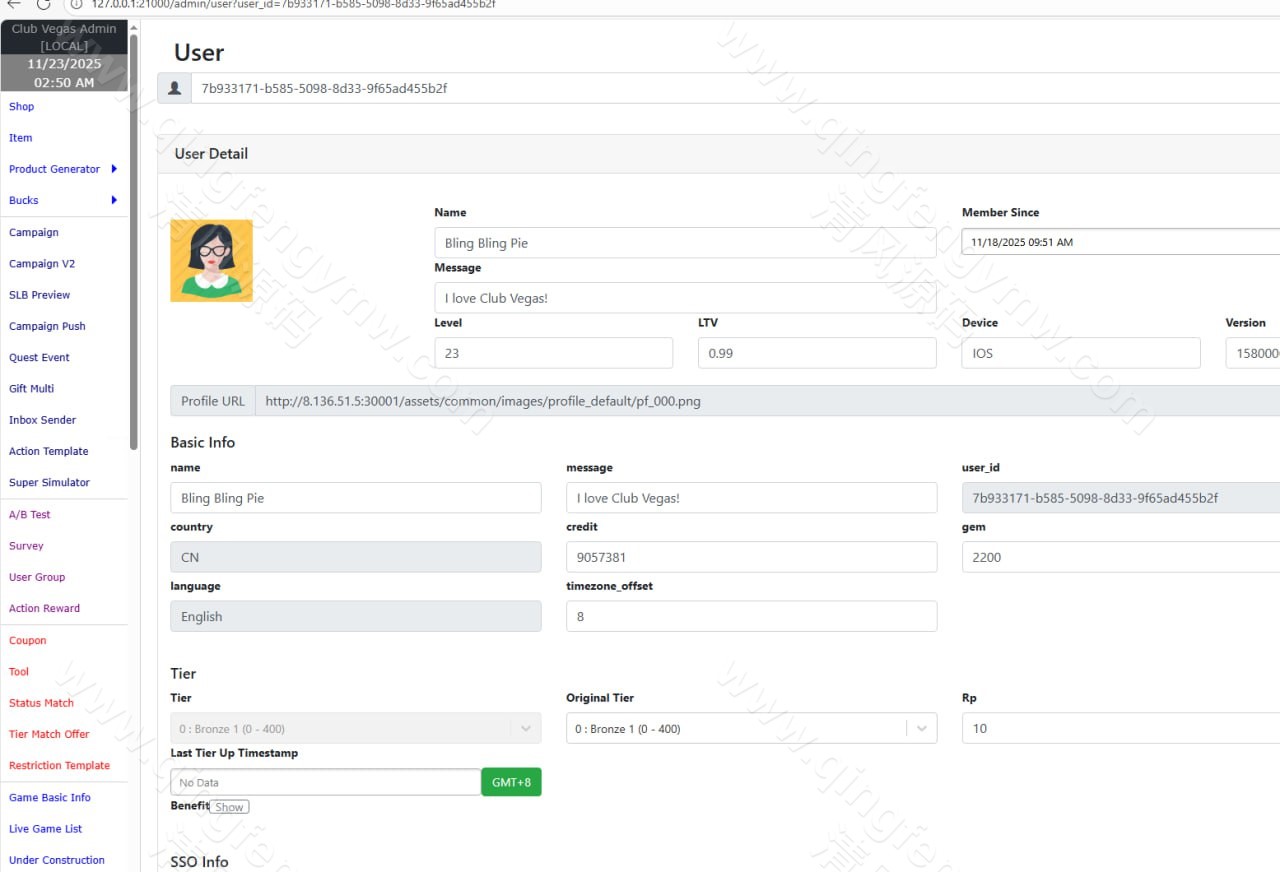The height and width of the screenshot is (872, 1280).
Task: Expand the Product Generator submenu arrow
Action: pos(114,169)
